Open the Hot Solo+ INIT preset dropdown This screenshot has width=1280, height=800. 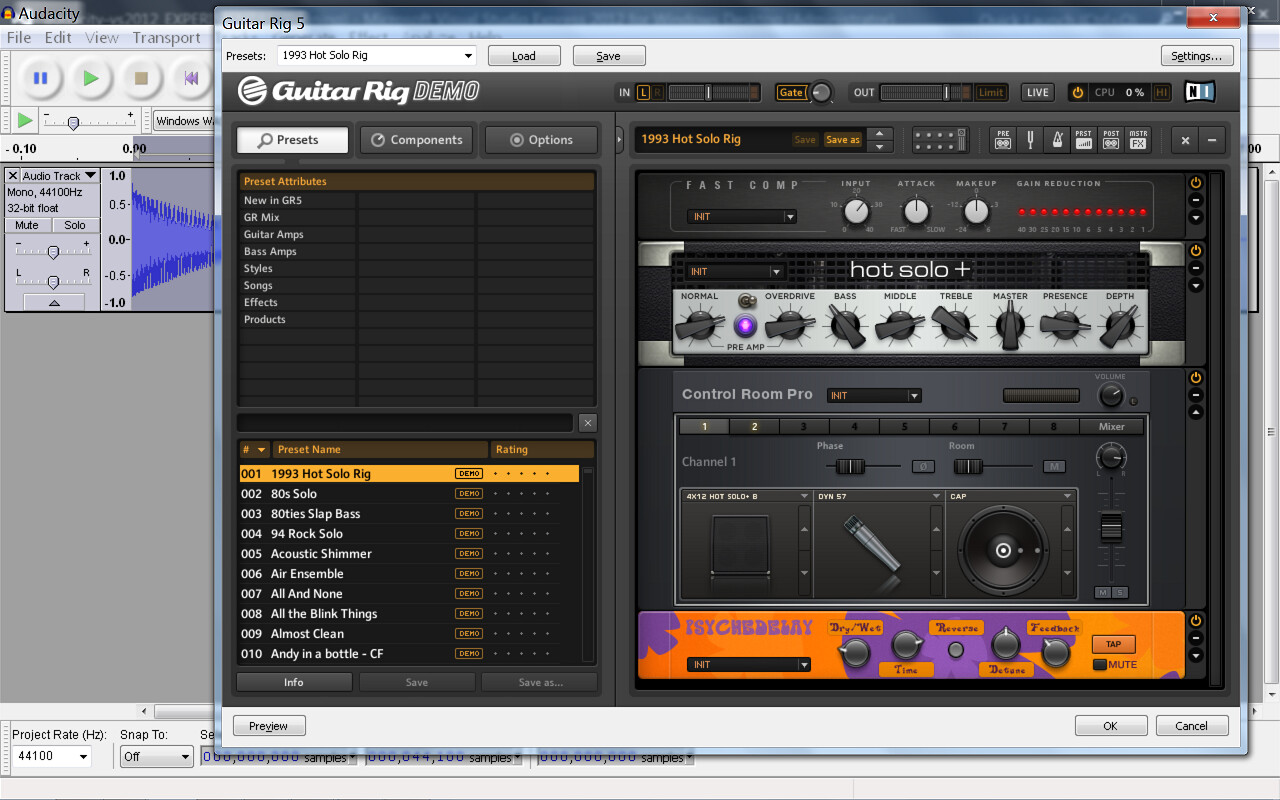734,272
